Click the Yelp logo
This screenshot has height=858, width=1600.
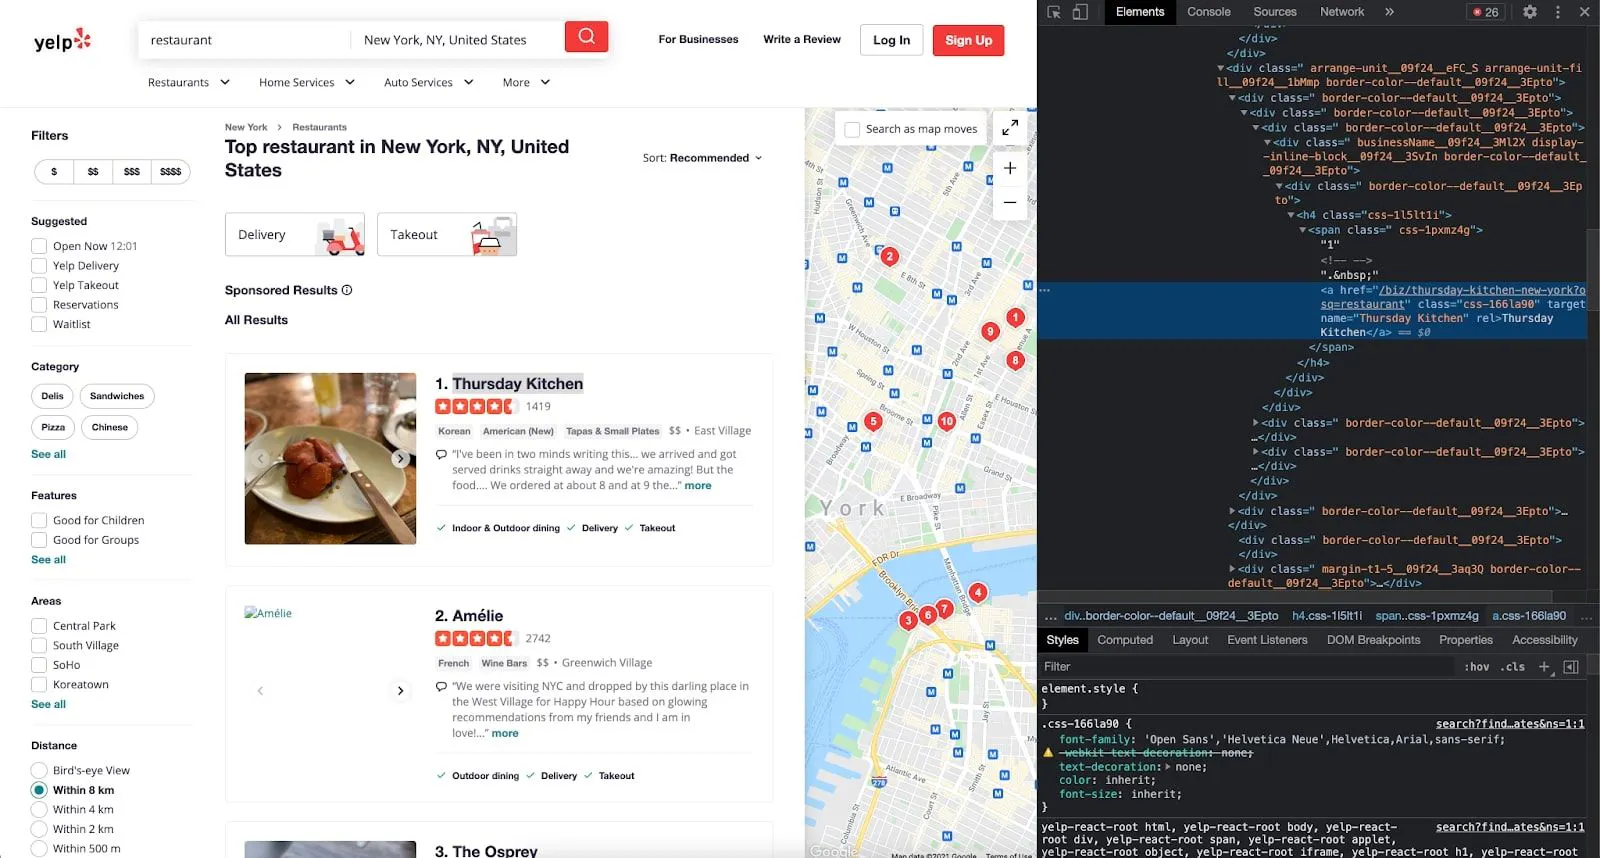[x=62, y=40]
